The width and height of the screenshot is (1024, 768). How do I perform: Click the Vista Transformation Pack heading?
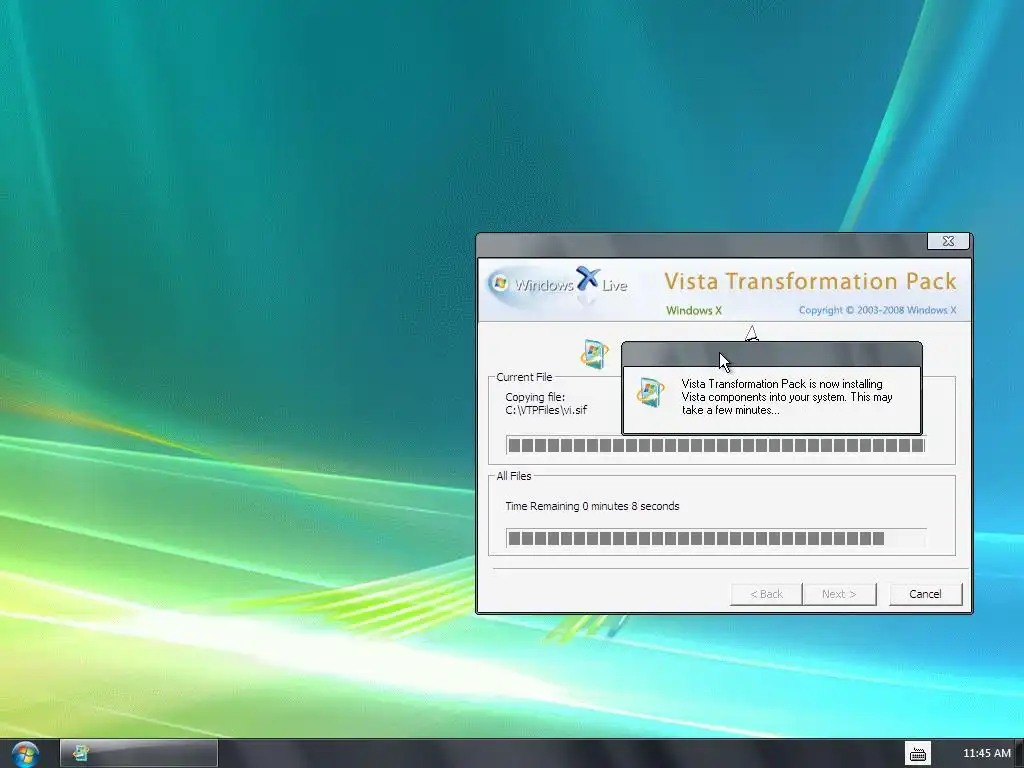pos(810,281)
